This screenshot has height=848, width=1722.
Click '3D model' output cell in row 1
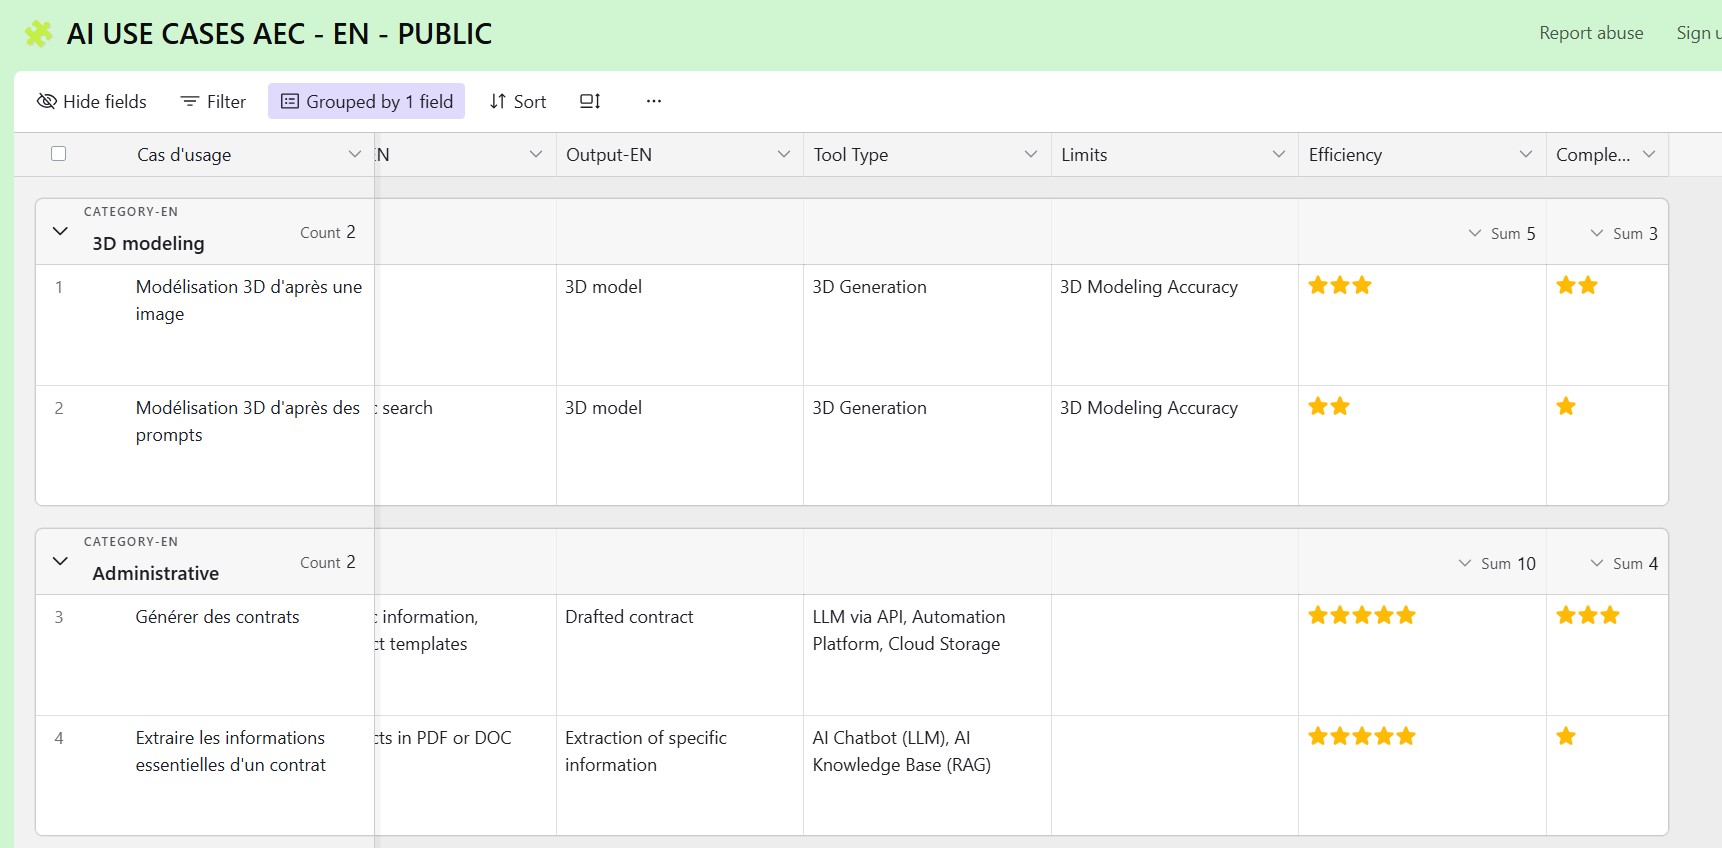(x=680, y=325)
